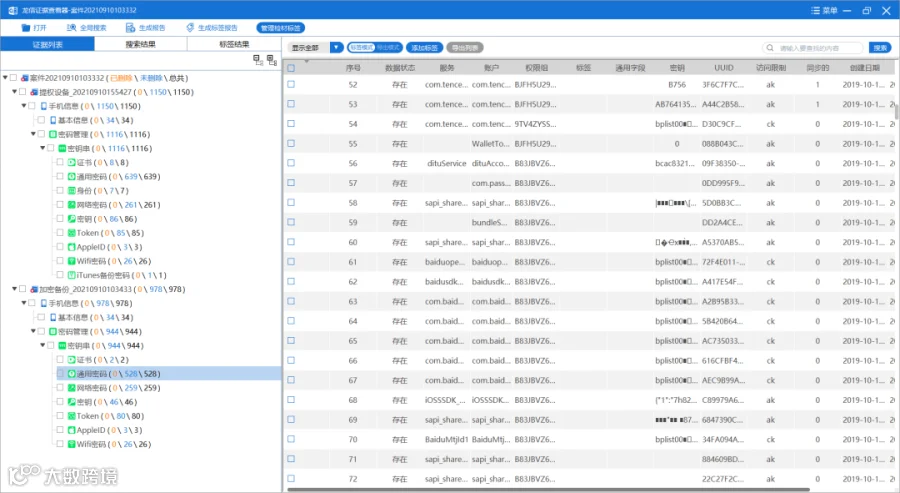Image resolution: width=900 pixels, height=493 pixels.
Task: Check the 通用密码 (0\528\528) tree checkbox
Action: [60, 374]
